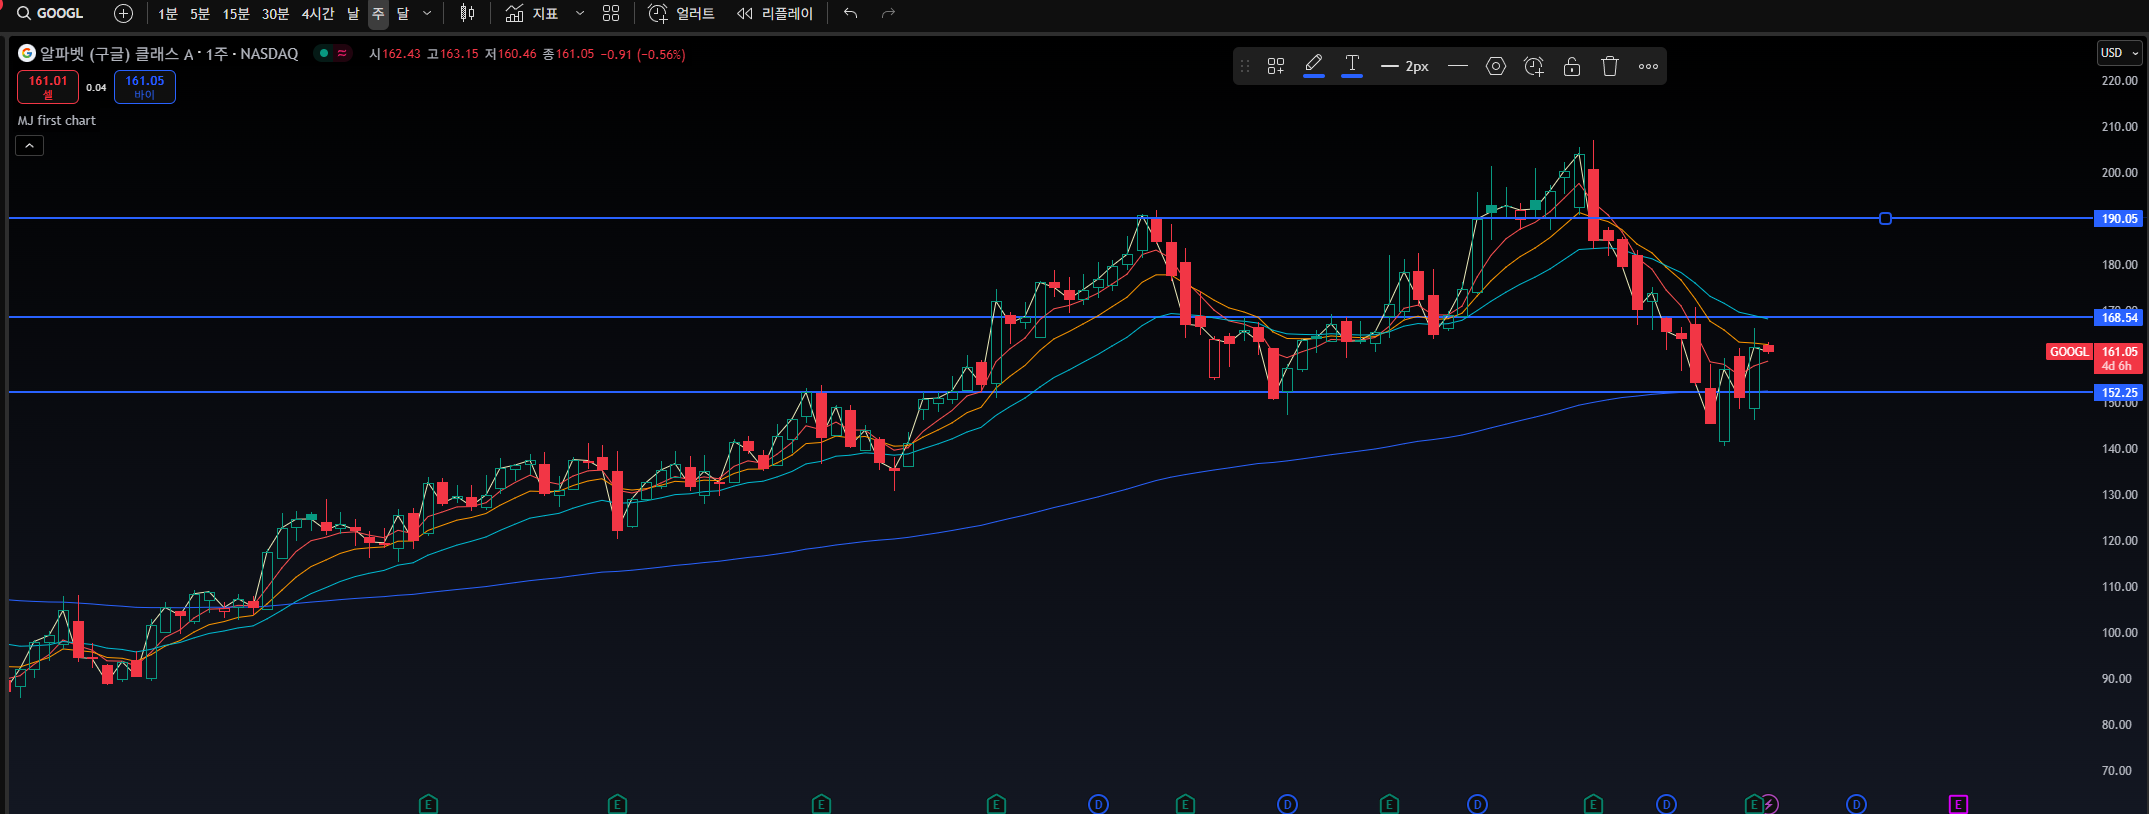
Task: Undo the last chart action
Action: coord(850,13)
